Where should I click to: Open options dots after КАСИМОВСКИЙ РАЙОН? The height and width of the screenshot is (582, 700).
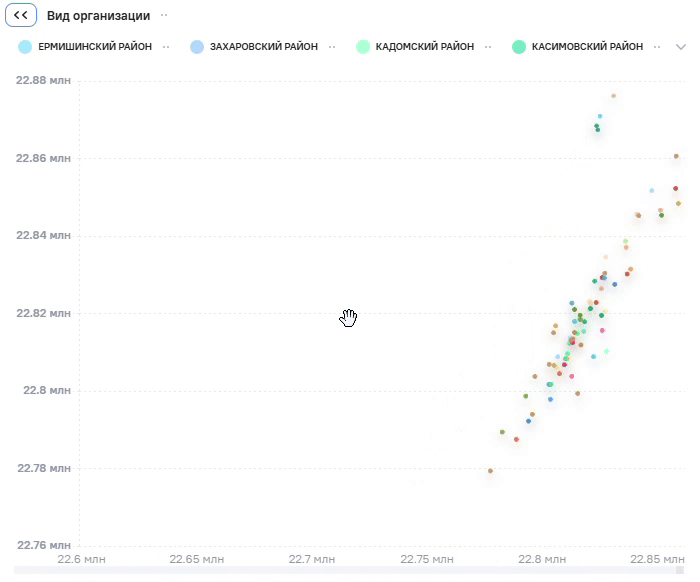[x=657, y=47]
